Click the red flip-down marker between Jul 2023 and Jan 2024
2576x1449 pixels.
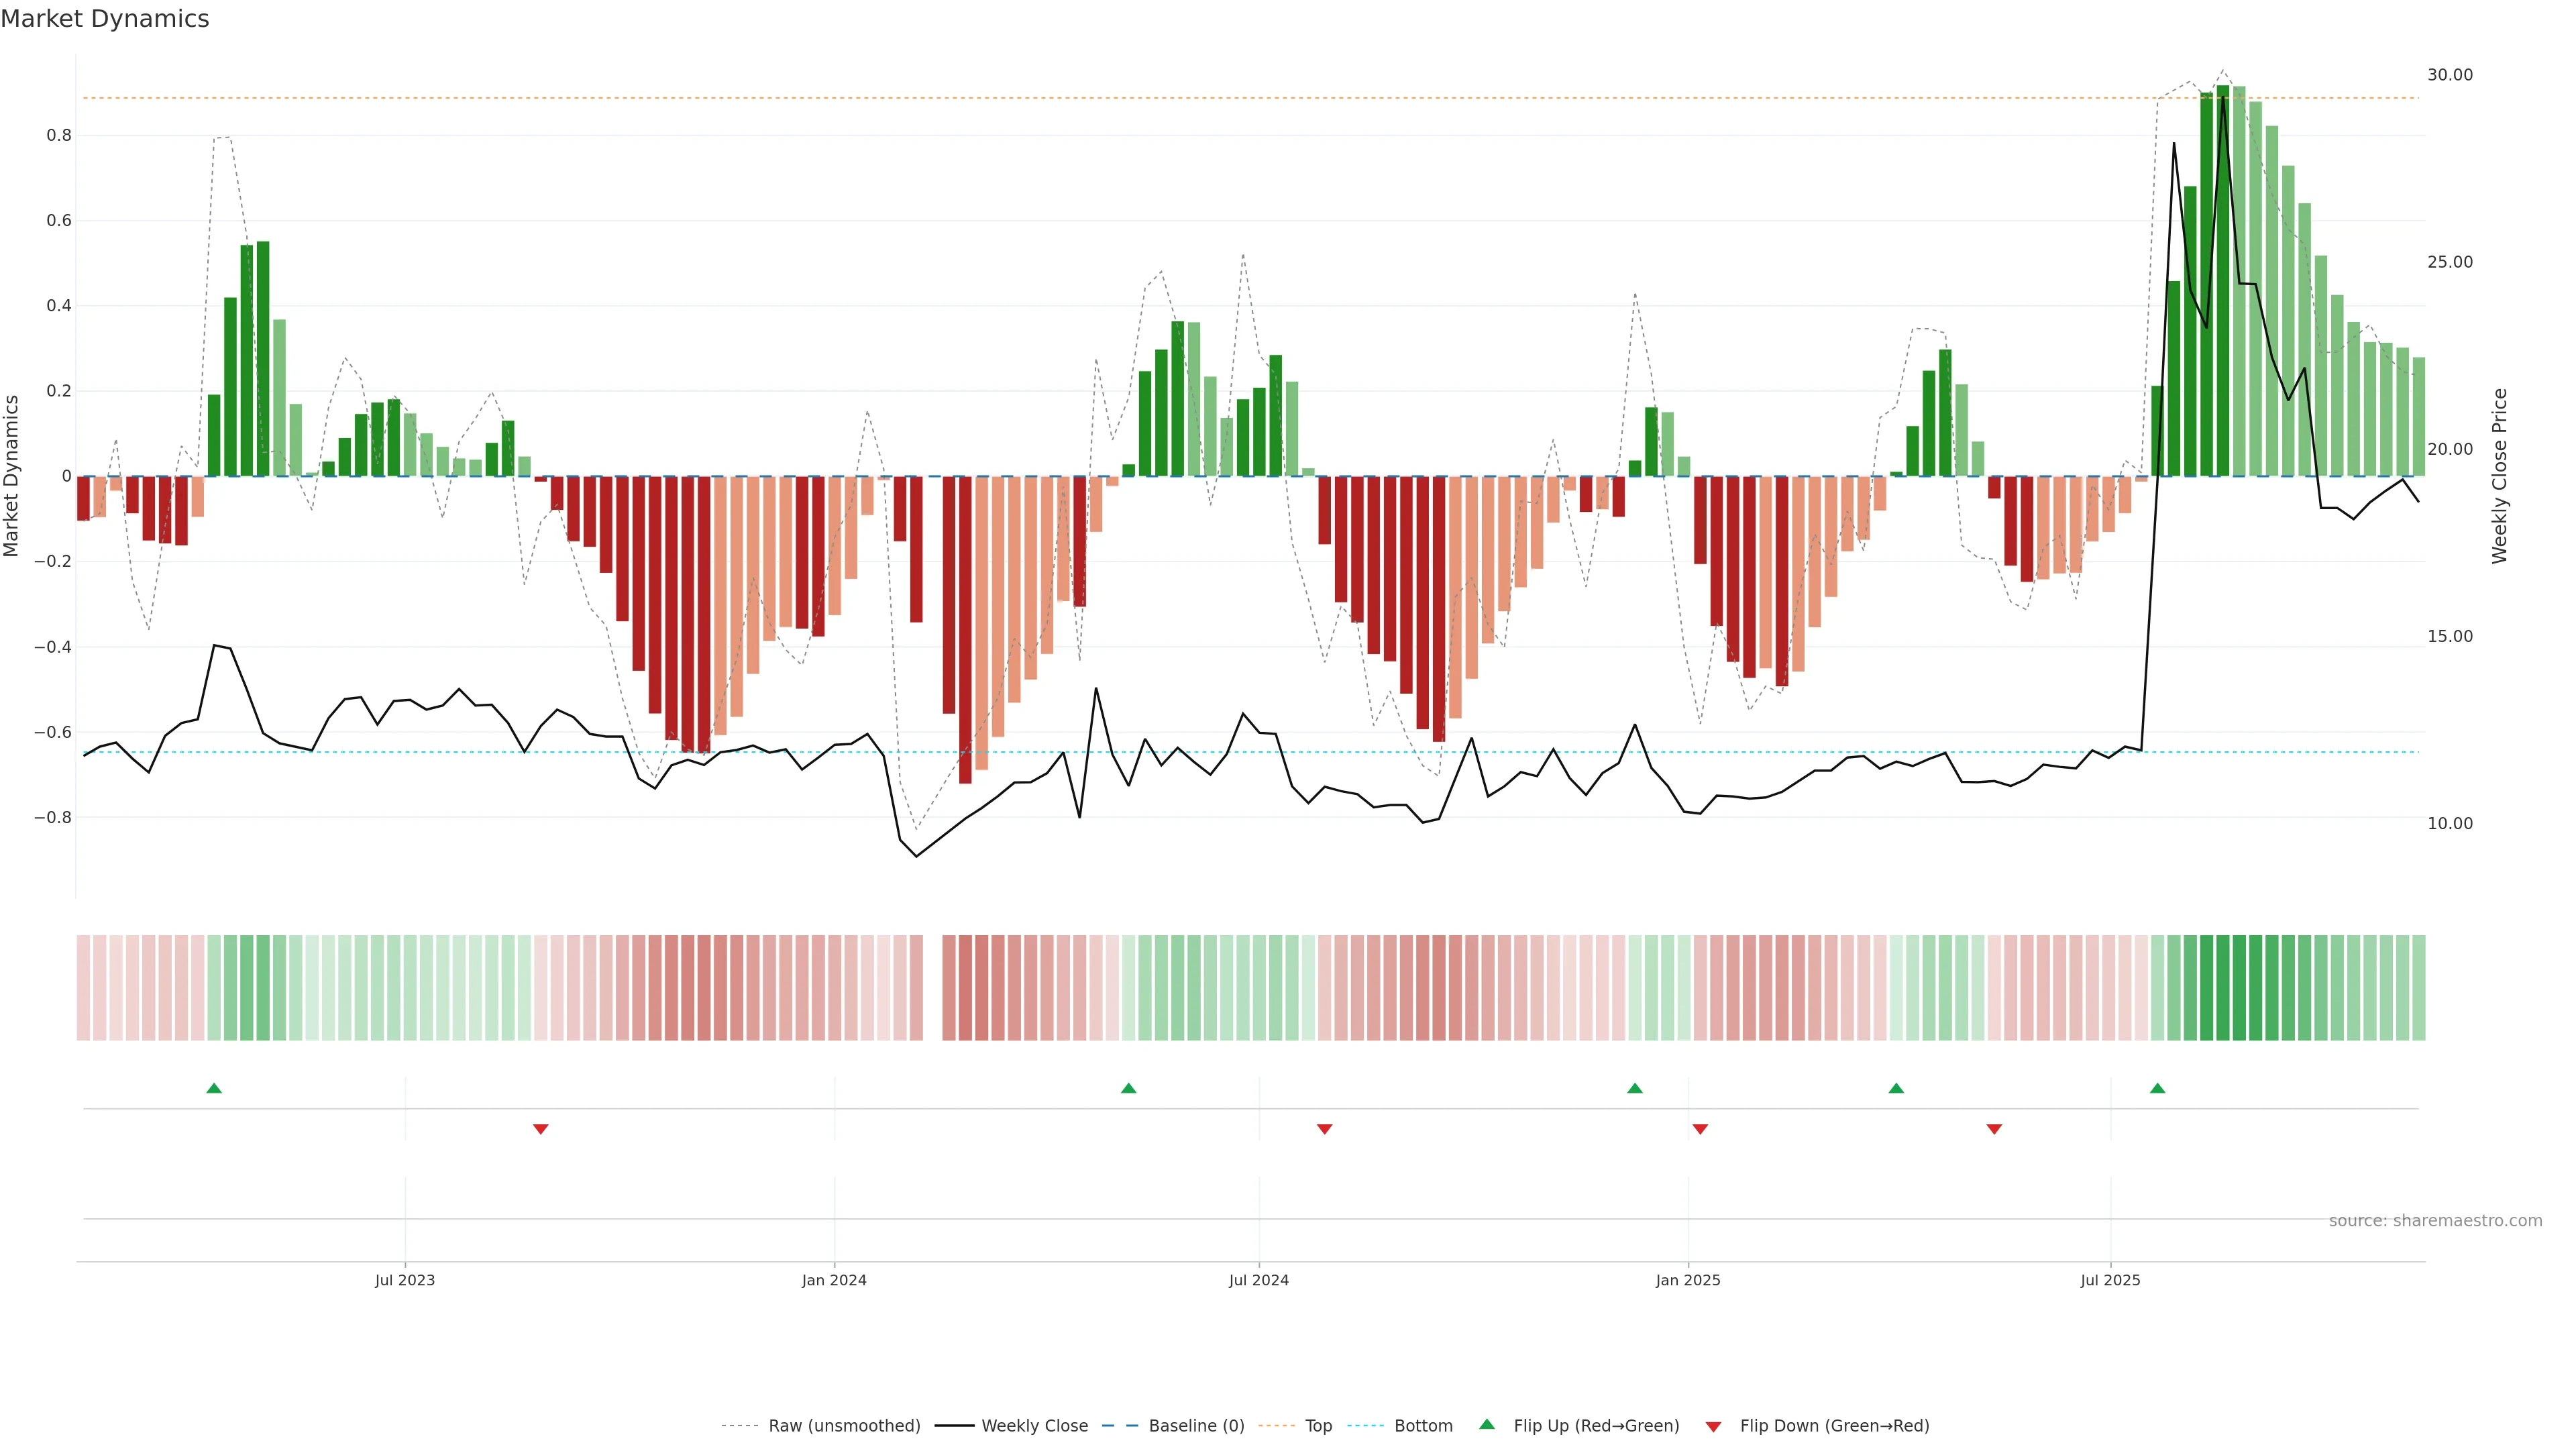pyautogui.click(x=540, y=1129)
